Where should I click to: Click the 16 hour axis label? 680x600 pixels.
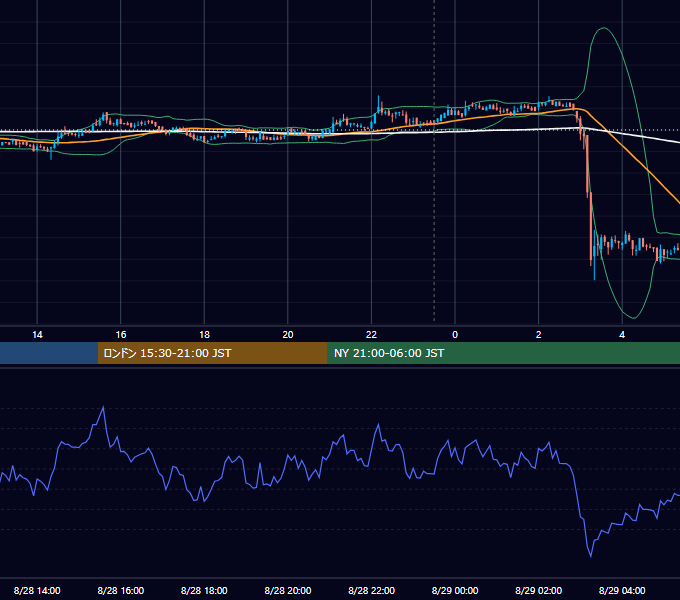(x=121, y=335)
